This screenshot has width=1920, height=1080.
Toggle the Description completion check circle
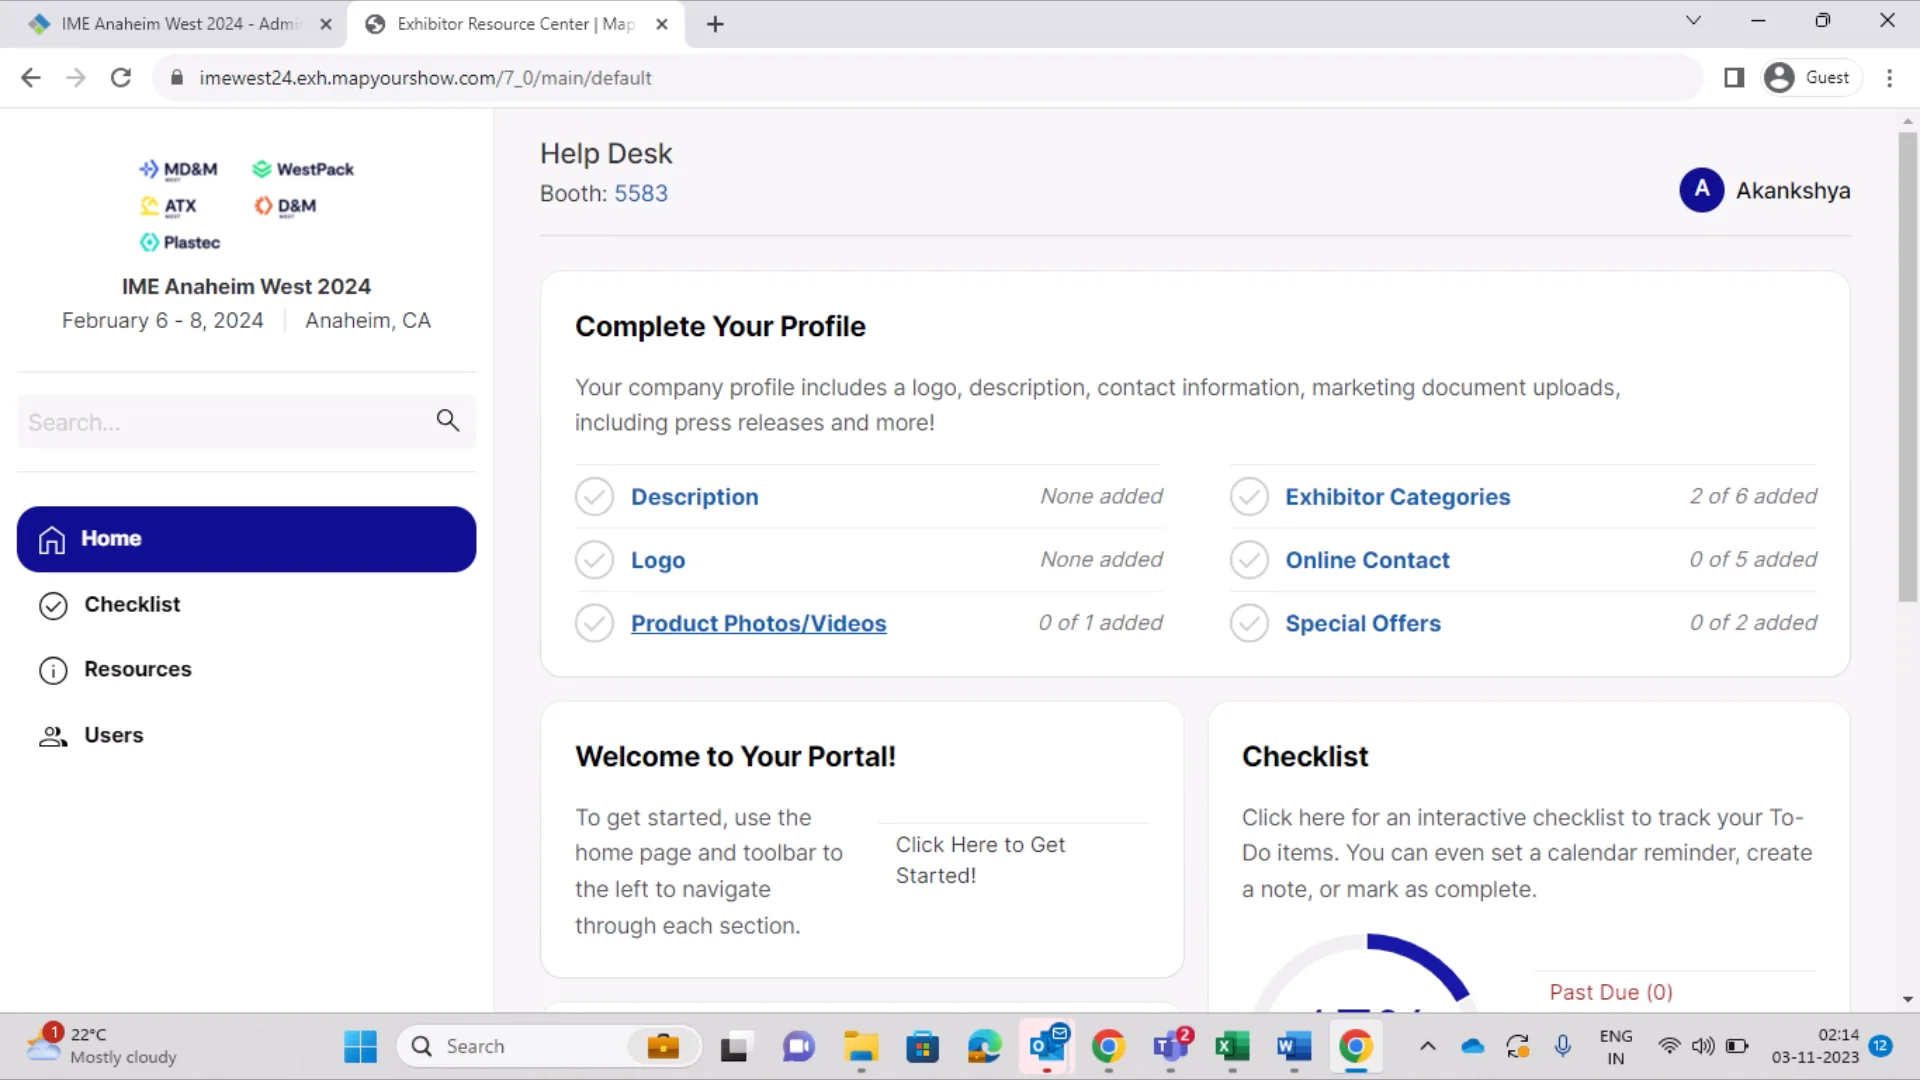594,497
